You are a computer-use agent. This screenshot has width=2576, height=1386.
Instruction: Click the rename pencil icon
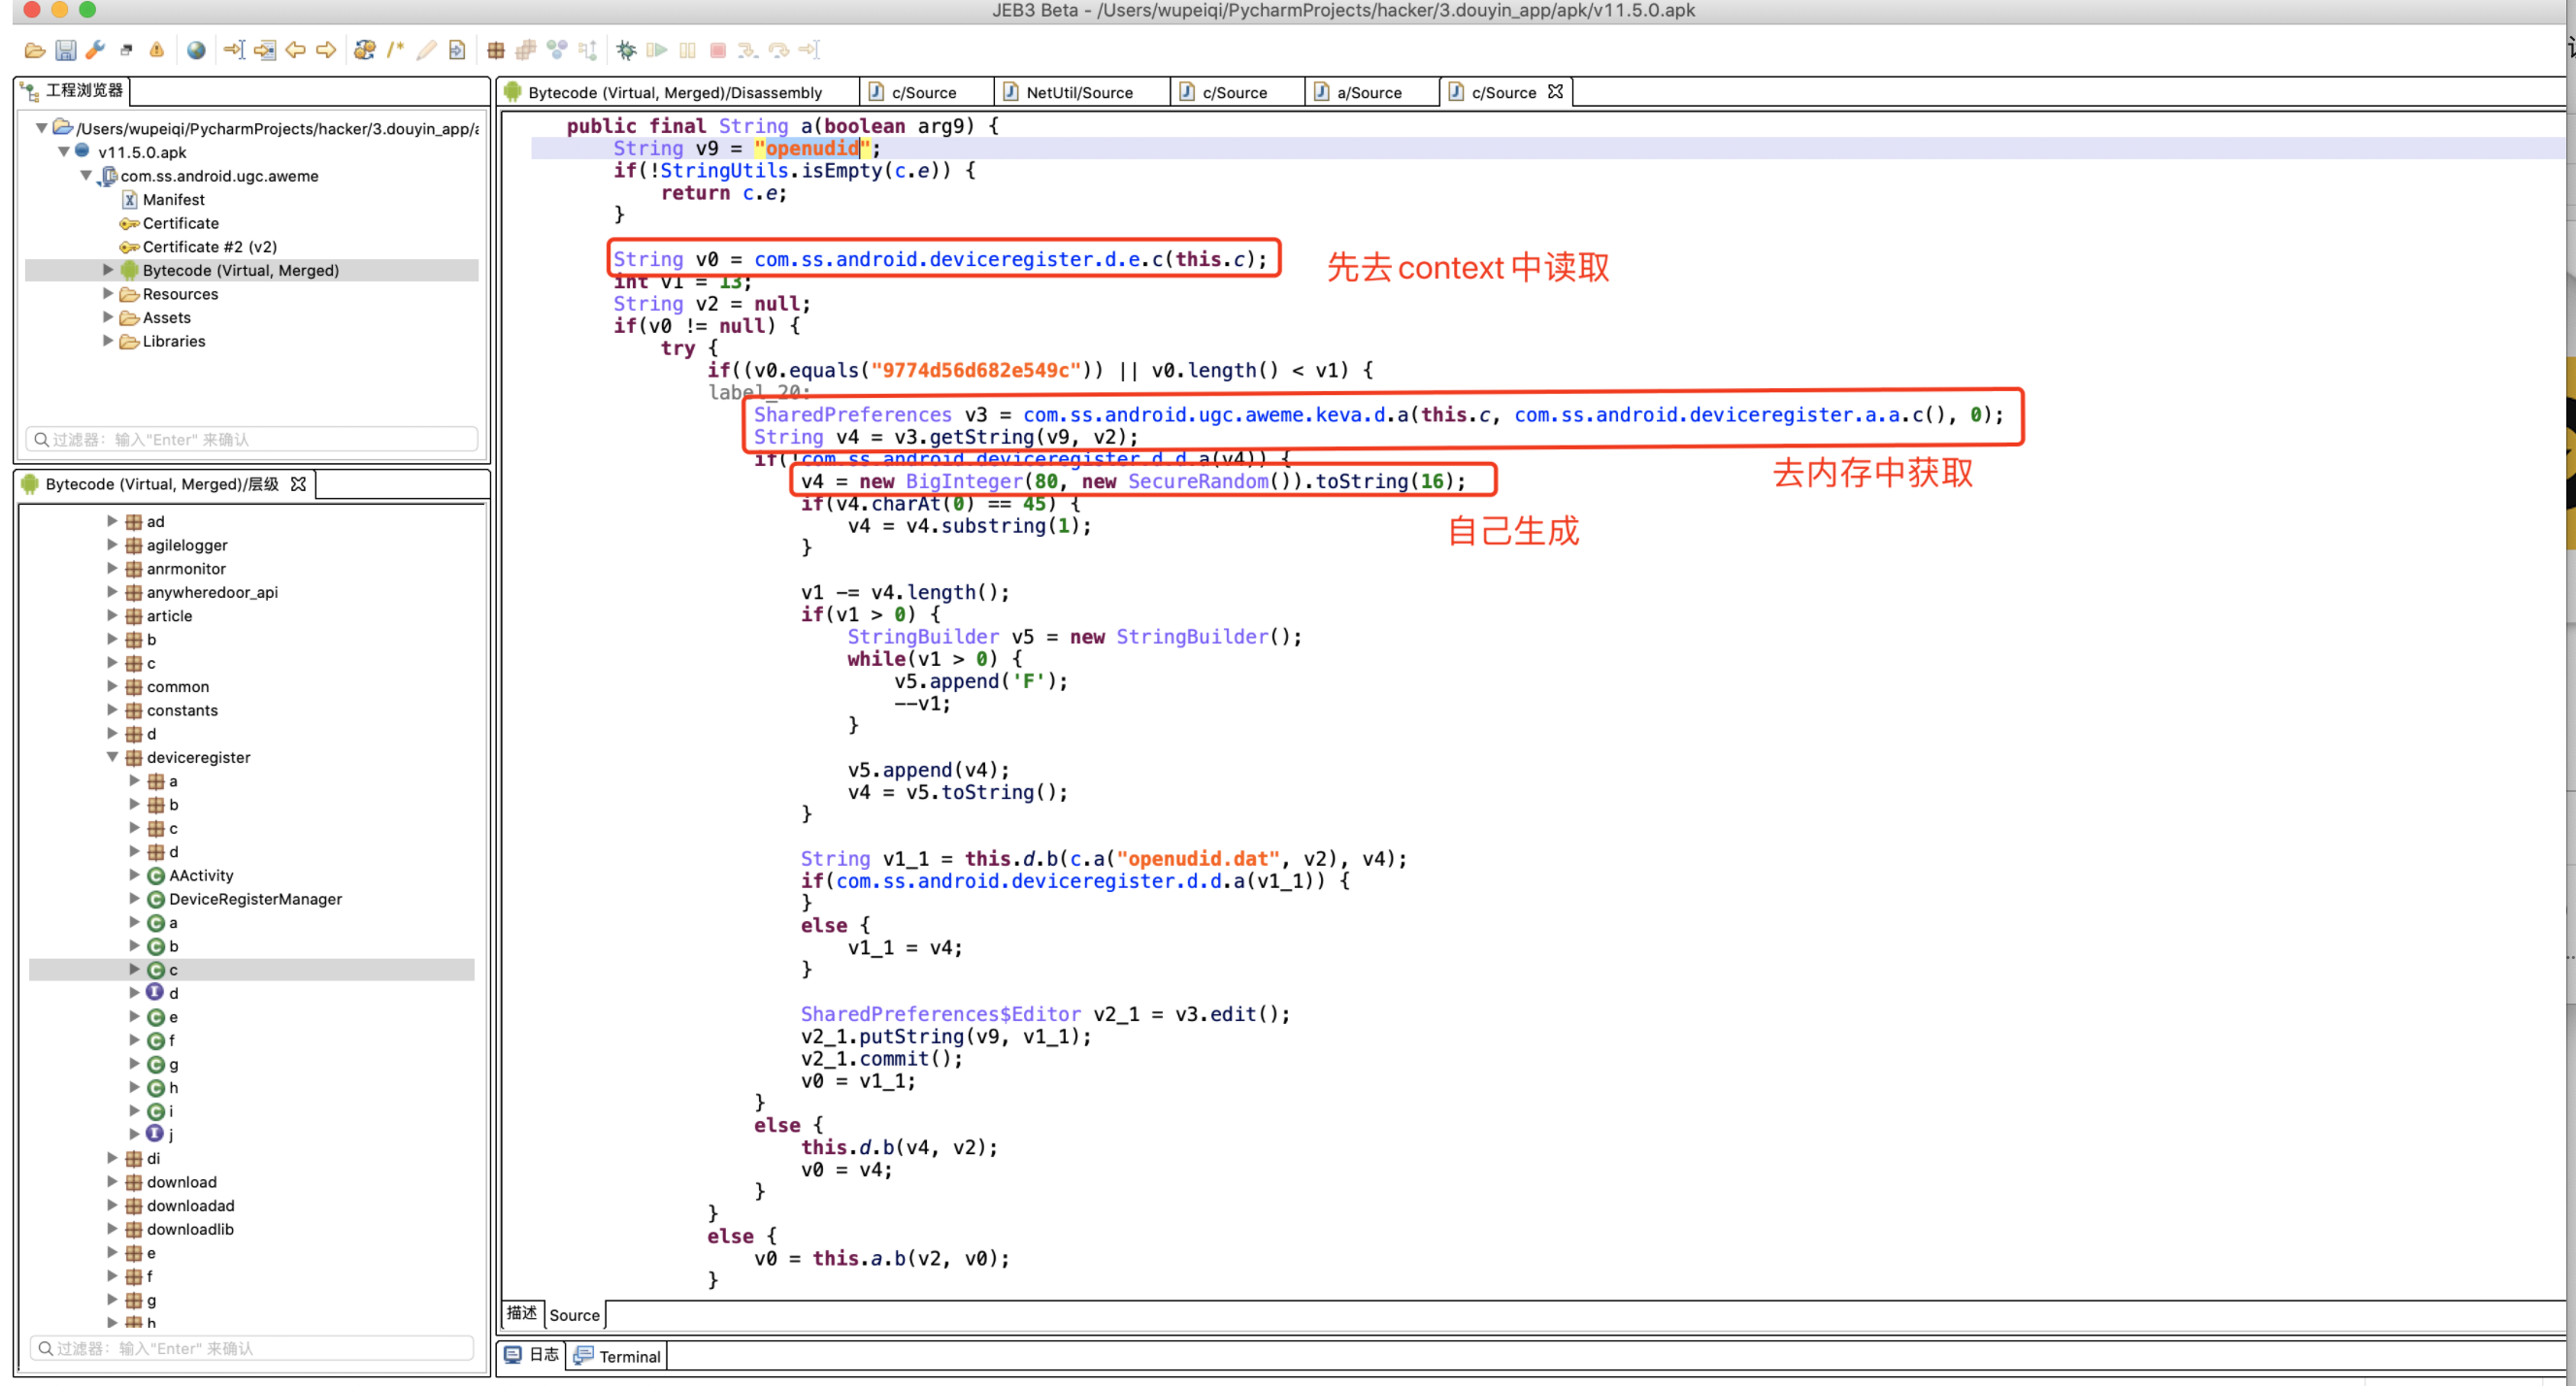(x=426, y=50)
